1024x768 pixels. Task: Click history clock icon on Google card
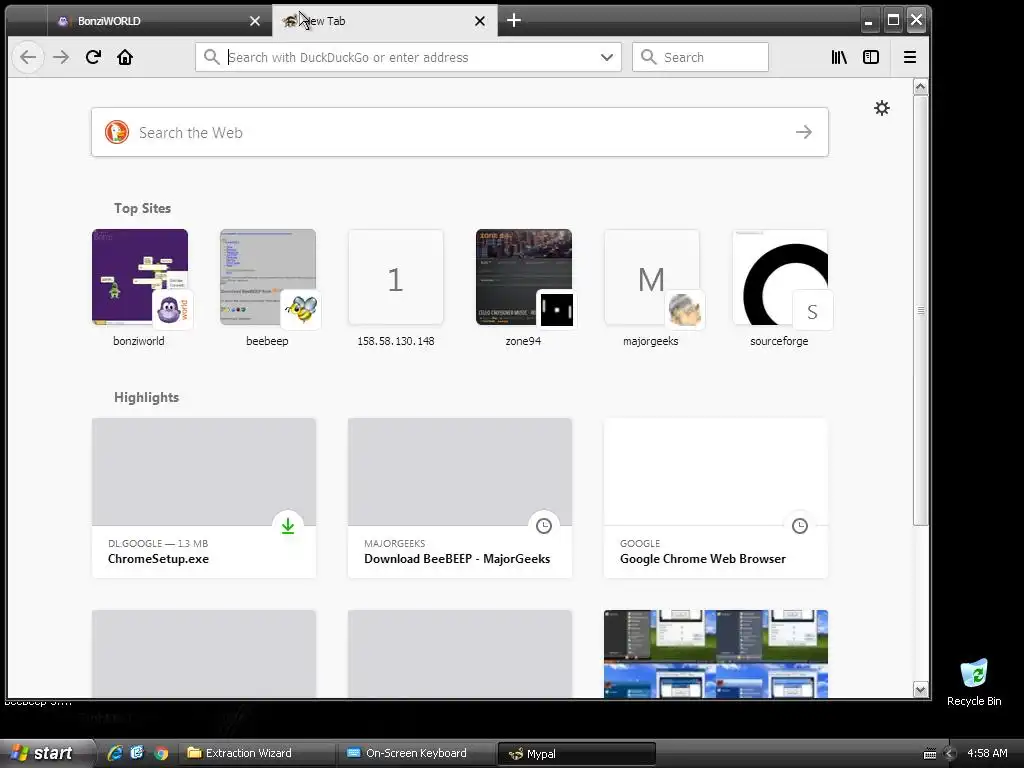tap(800, 526)
